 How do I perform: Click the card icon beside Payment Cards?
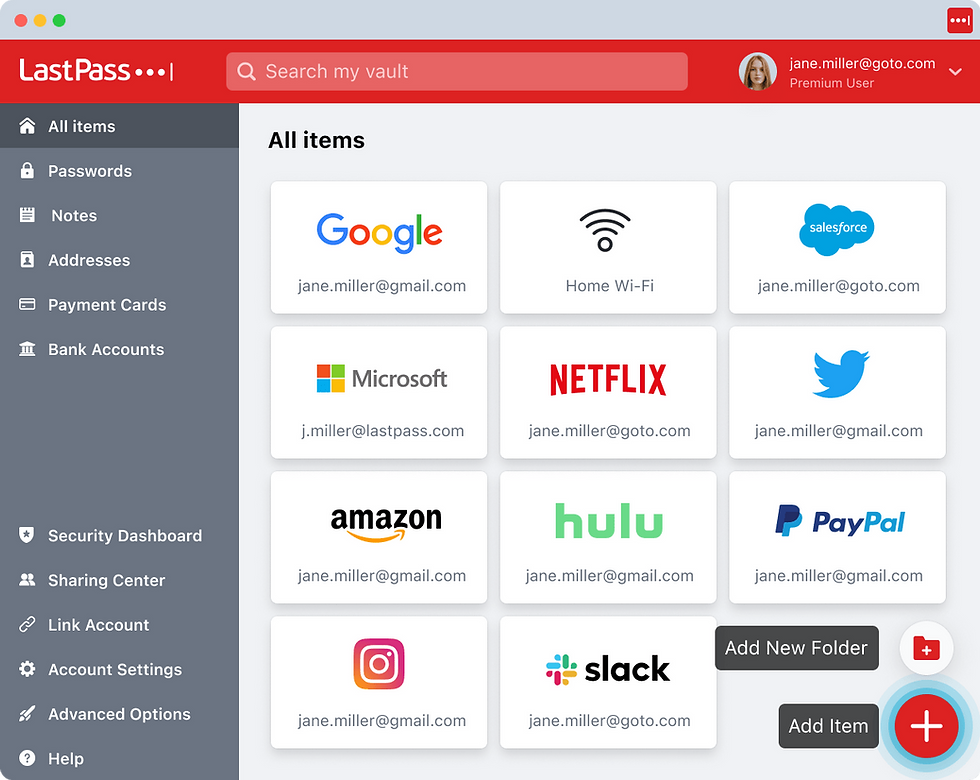tap(27, 304)
